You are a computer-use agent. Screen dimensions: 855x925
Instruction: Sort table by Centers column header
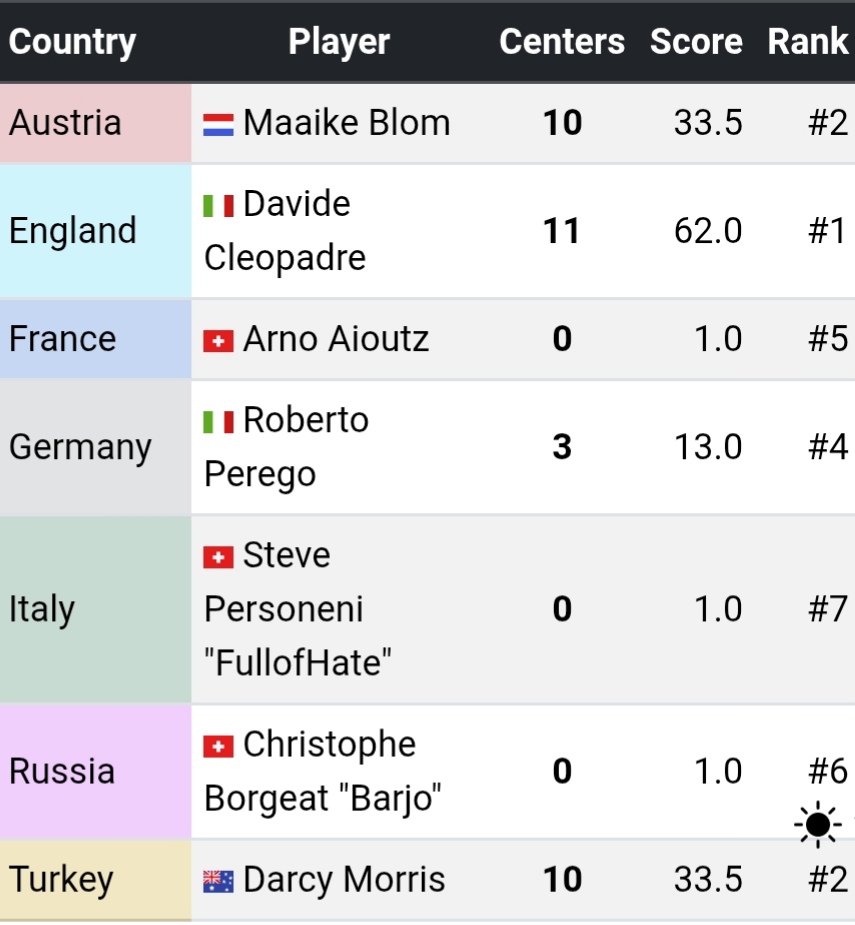562,42
